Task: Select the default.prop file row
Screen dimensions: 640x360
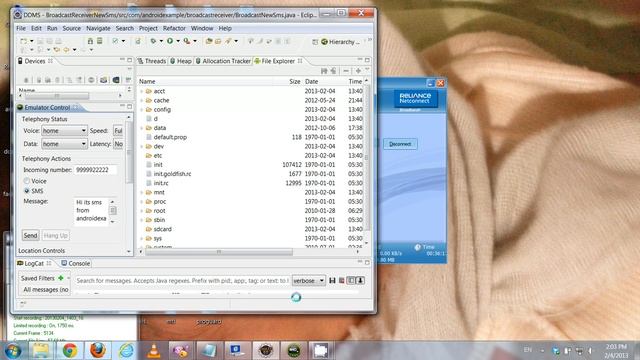Action: pyautogui.click(x=251, y=137)
